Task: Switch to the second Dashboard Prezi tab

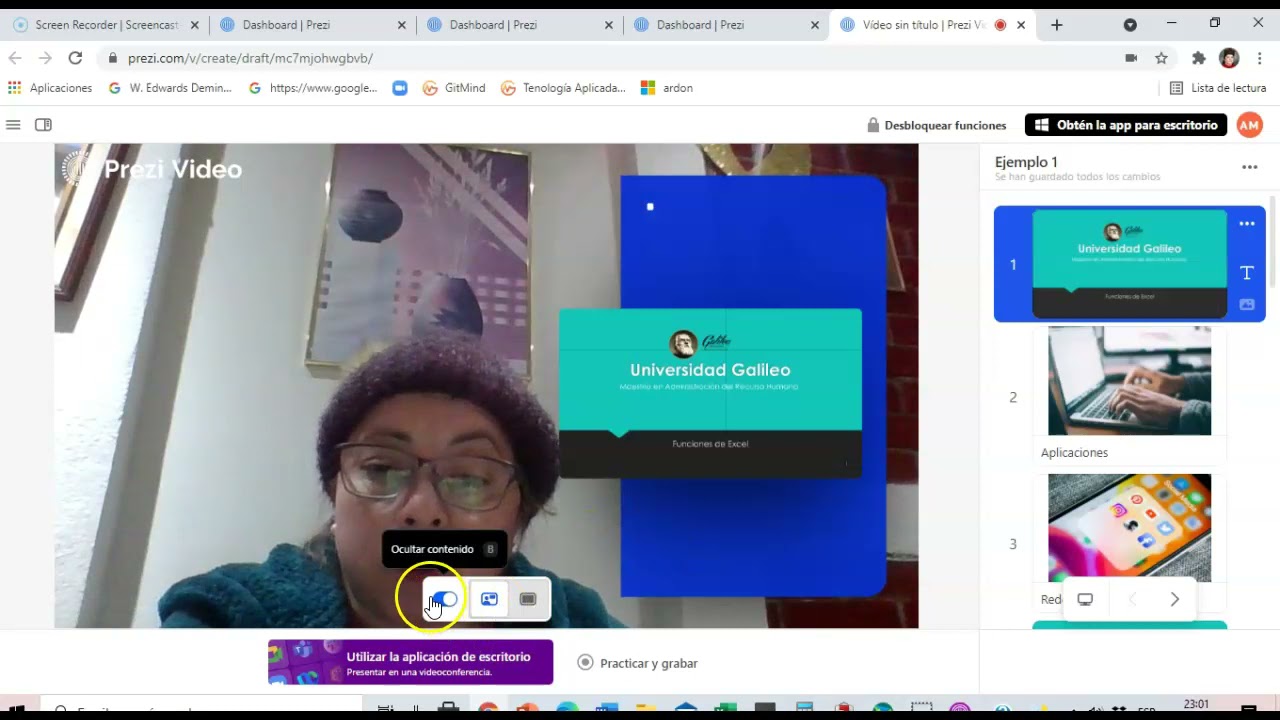Action: [x=519, y=25]
